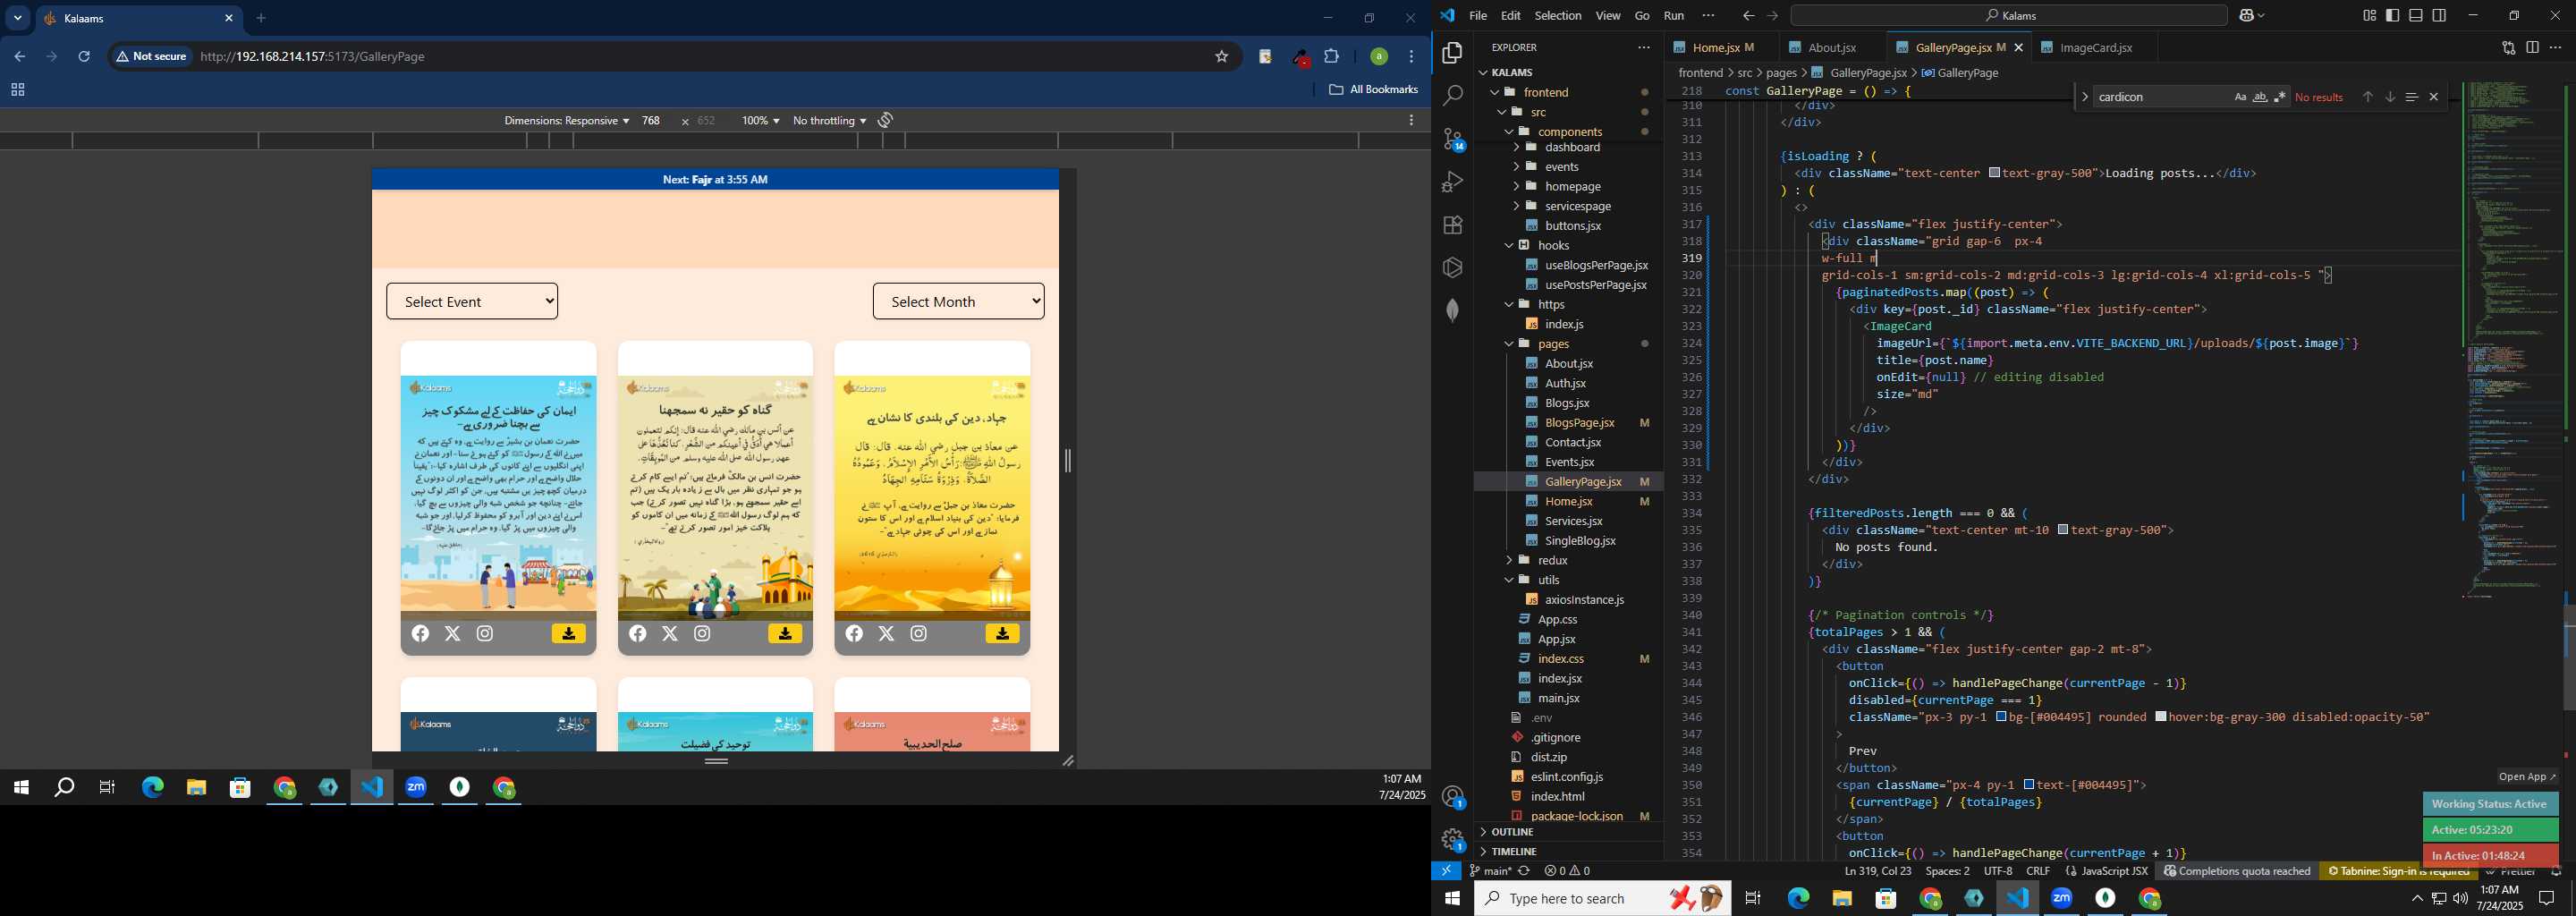Switch to About.jsx editor tab

[1833, 48]
